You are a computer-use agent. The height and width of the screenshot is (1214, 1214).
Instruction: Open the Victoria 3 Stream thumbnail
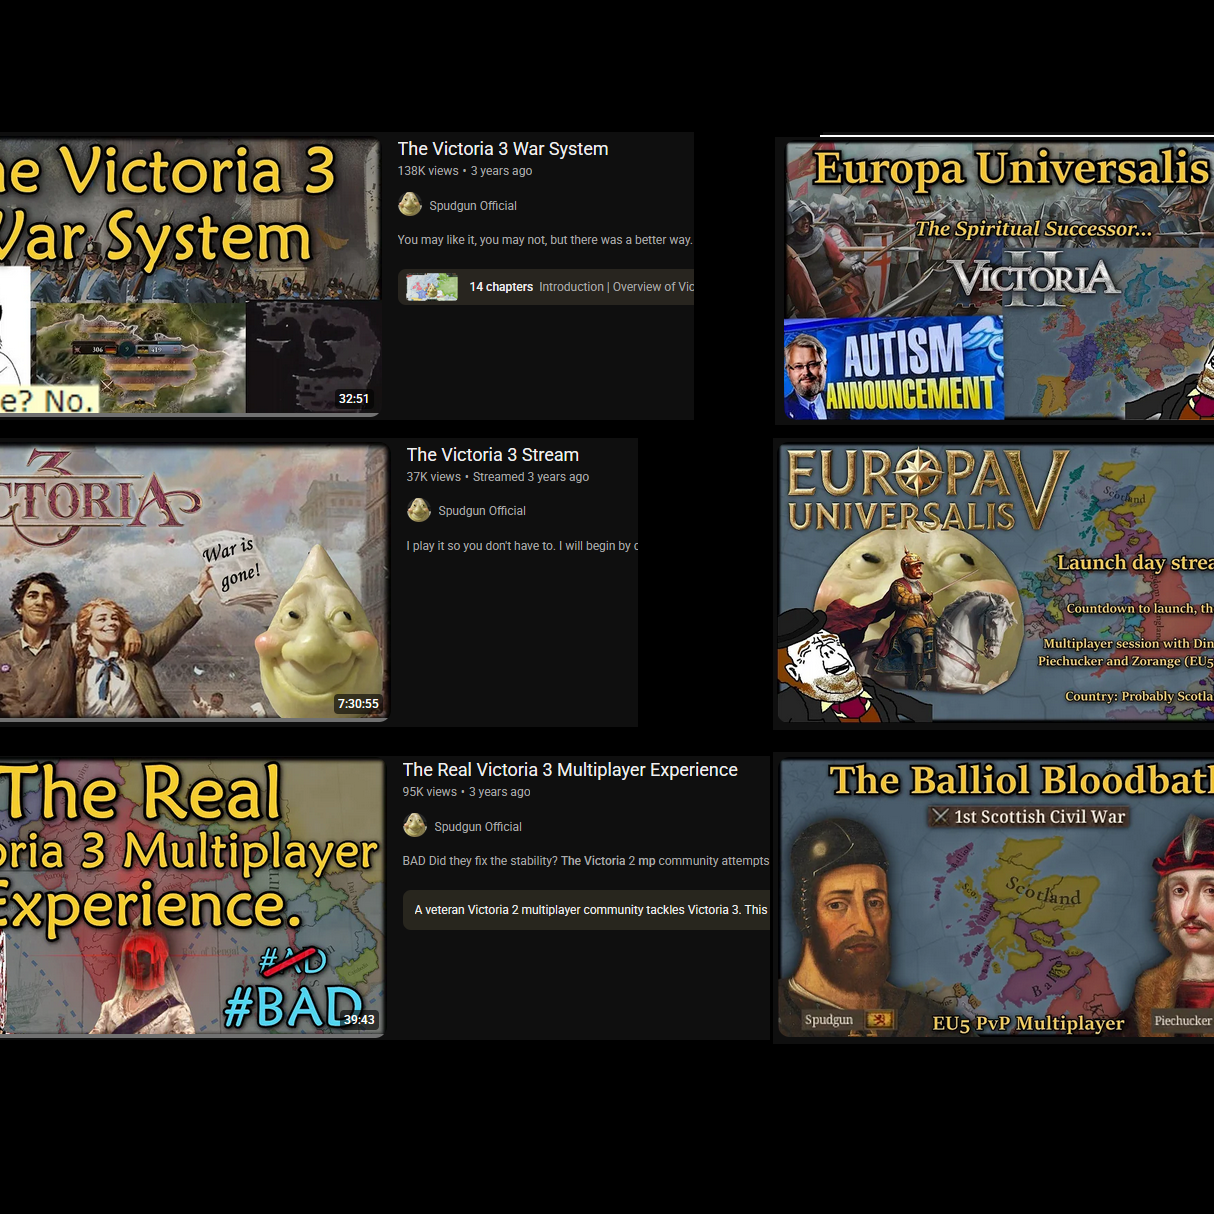click(194, 582)
